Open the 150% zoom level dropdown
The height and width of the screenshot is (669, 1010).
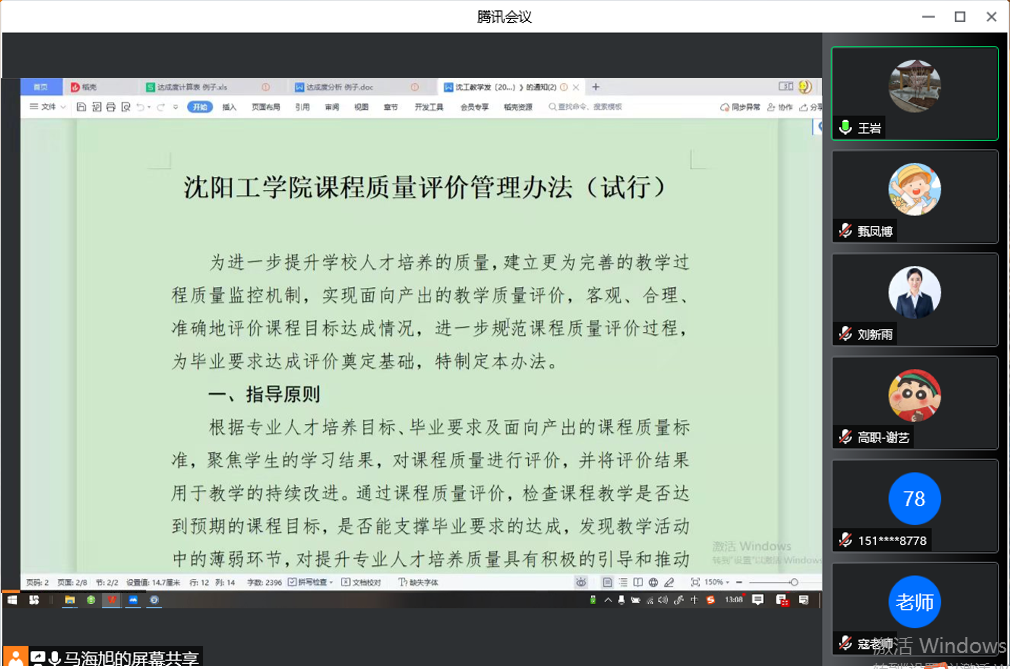(716, 582)
